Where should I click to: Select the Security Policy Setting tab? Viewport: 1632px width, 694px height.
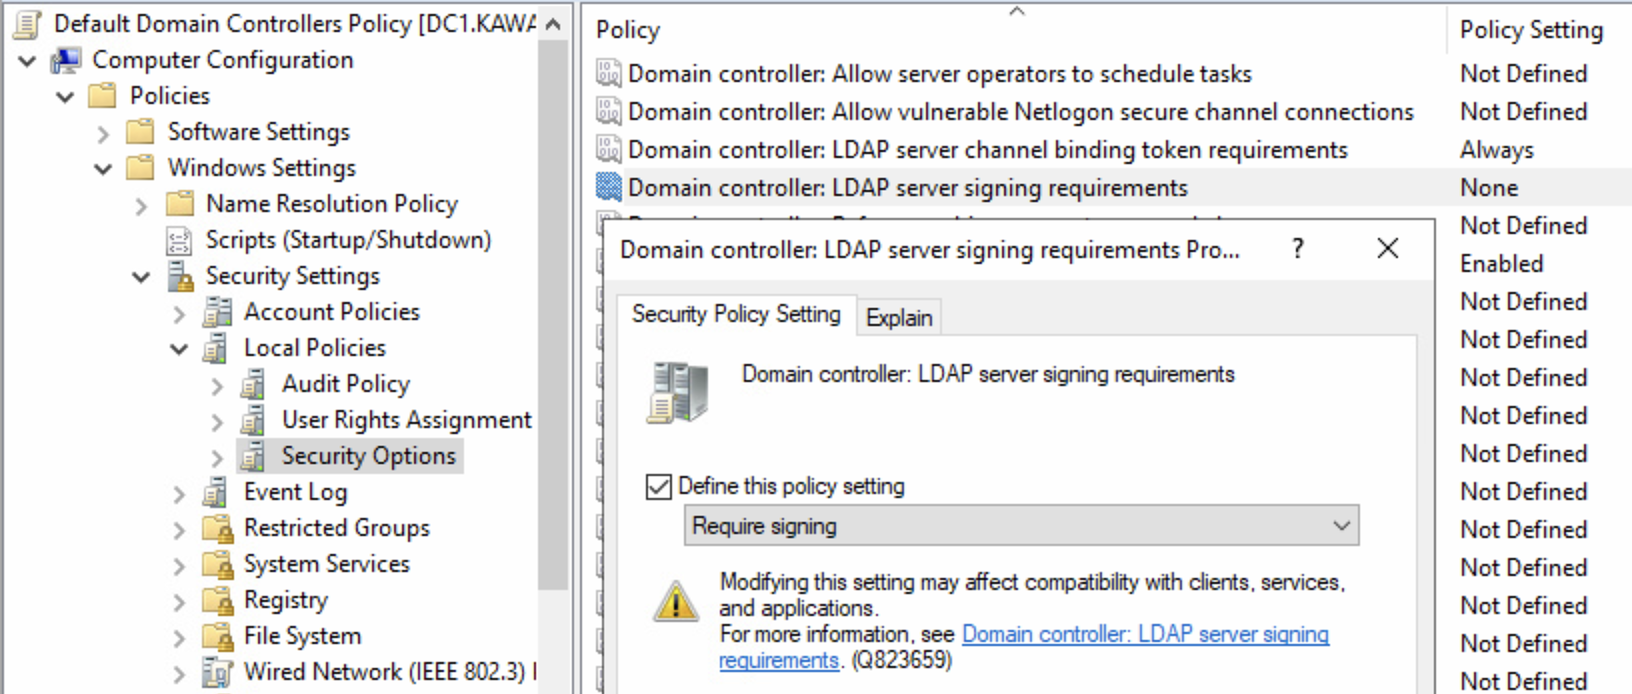(736, 314)
